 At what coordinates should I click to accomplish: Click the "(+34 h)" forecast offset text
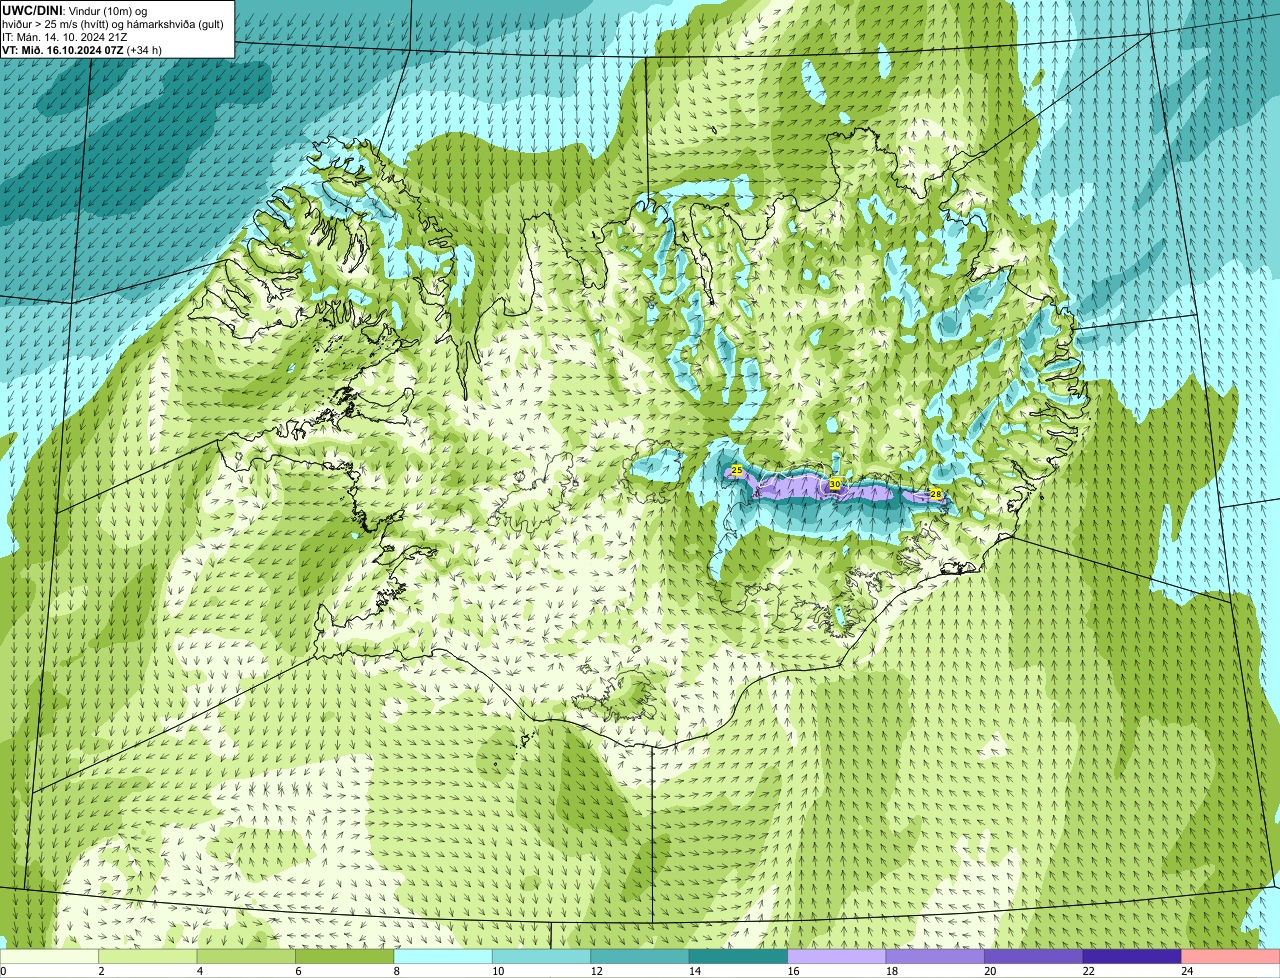(x=145, y=50)
